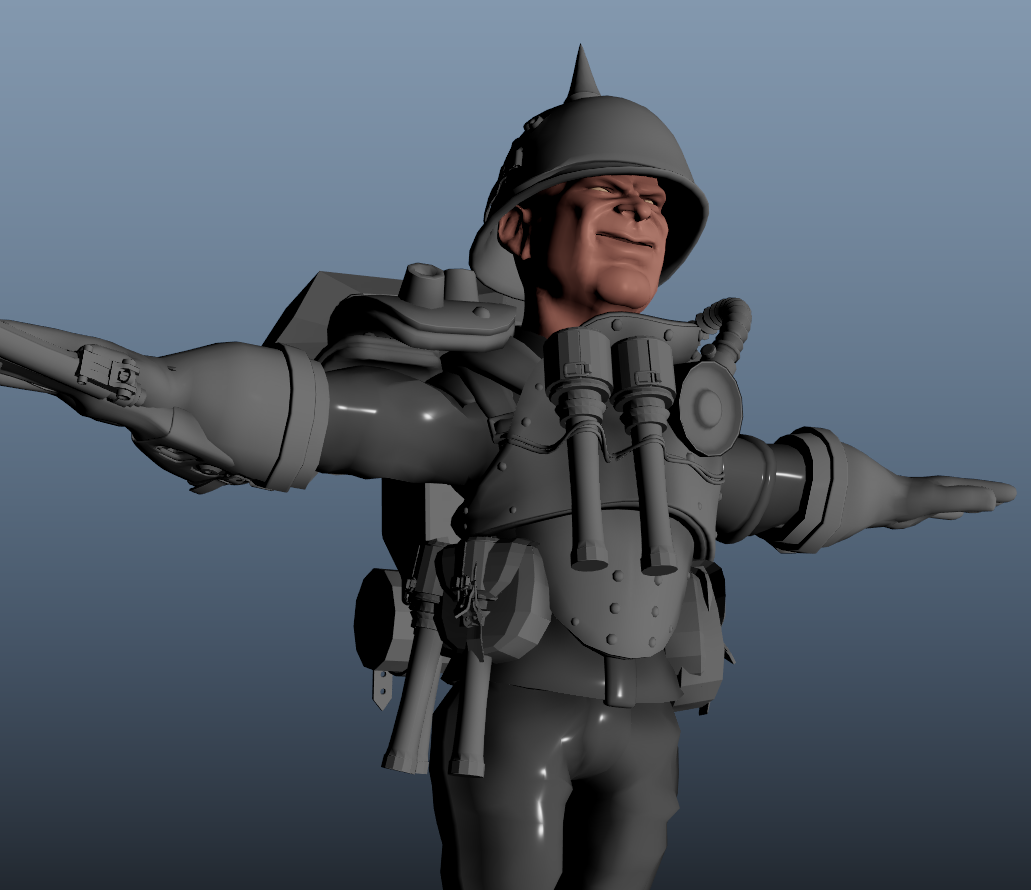This screenshot has height=890, width=1031.
Task: Select the round drum pouch on the belt
Action: tap(381, 620)
